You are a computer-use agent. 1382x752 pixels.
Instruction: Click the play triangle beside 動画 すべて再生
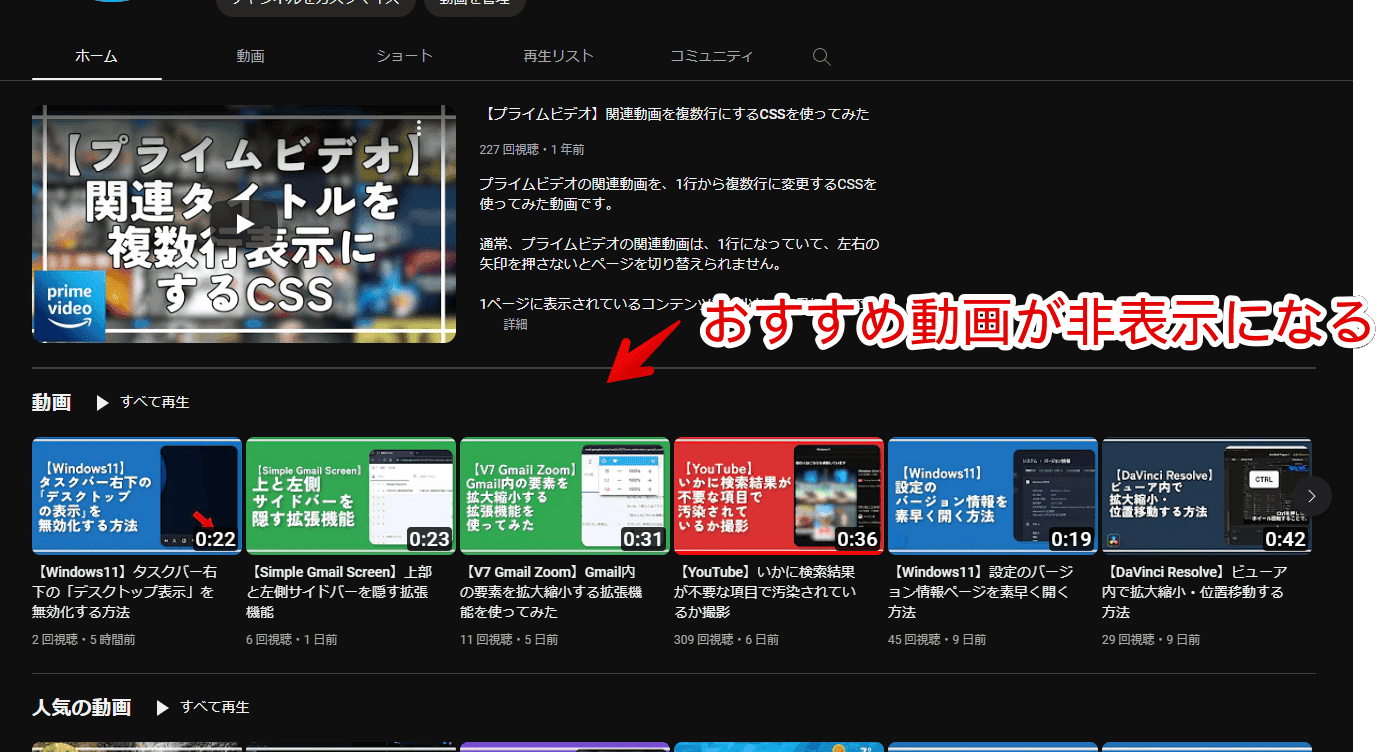[x=102, y=403]
